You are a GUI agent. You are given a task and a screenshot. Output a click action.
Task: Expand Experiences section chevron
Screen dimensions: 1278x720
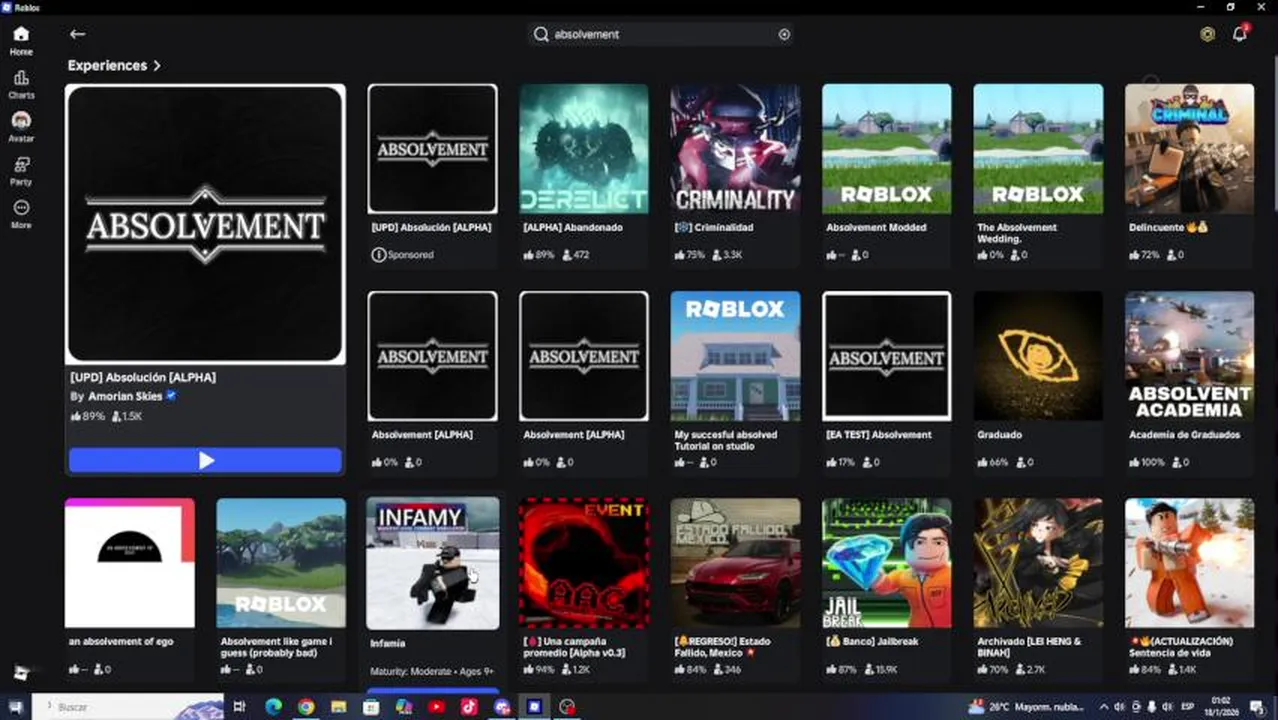tap(157, 66)
